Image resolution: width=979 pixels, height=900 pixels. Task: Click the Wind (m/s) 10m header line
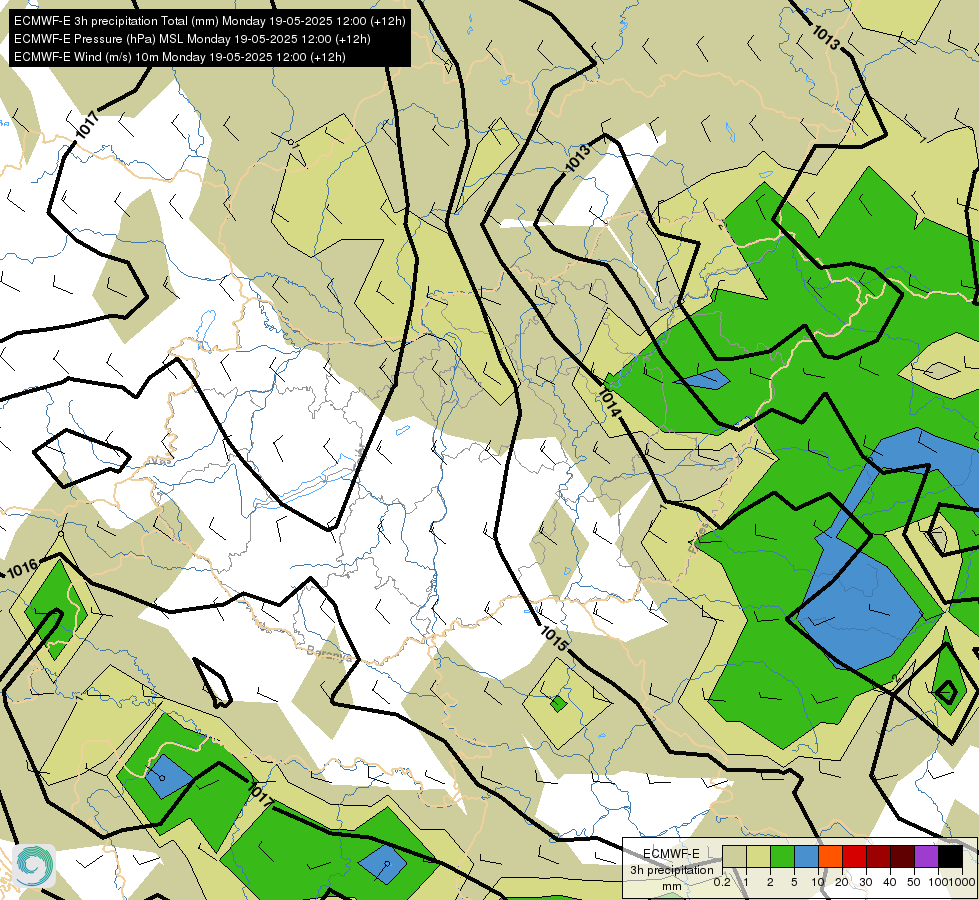(180, 57)
